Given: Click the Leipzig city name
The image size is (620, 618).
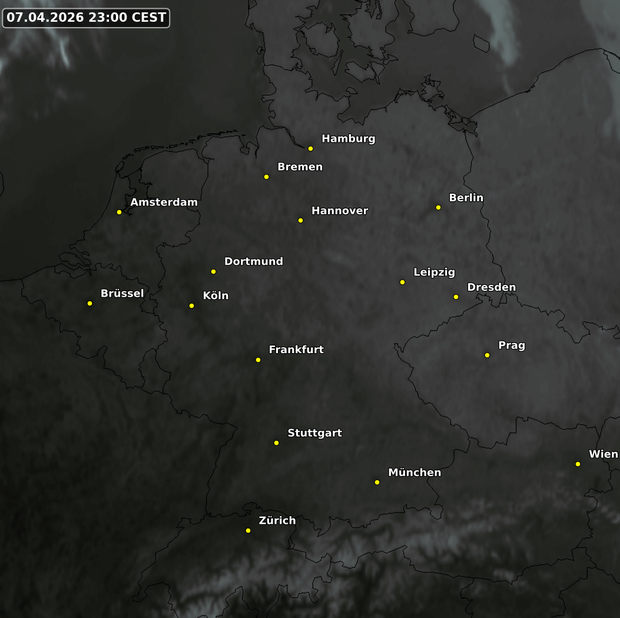Looking at the screenshot, I should pyautogui.click(x=434, y=272).
